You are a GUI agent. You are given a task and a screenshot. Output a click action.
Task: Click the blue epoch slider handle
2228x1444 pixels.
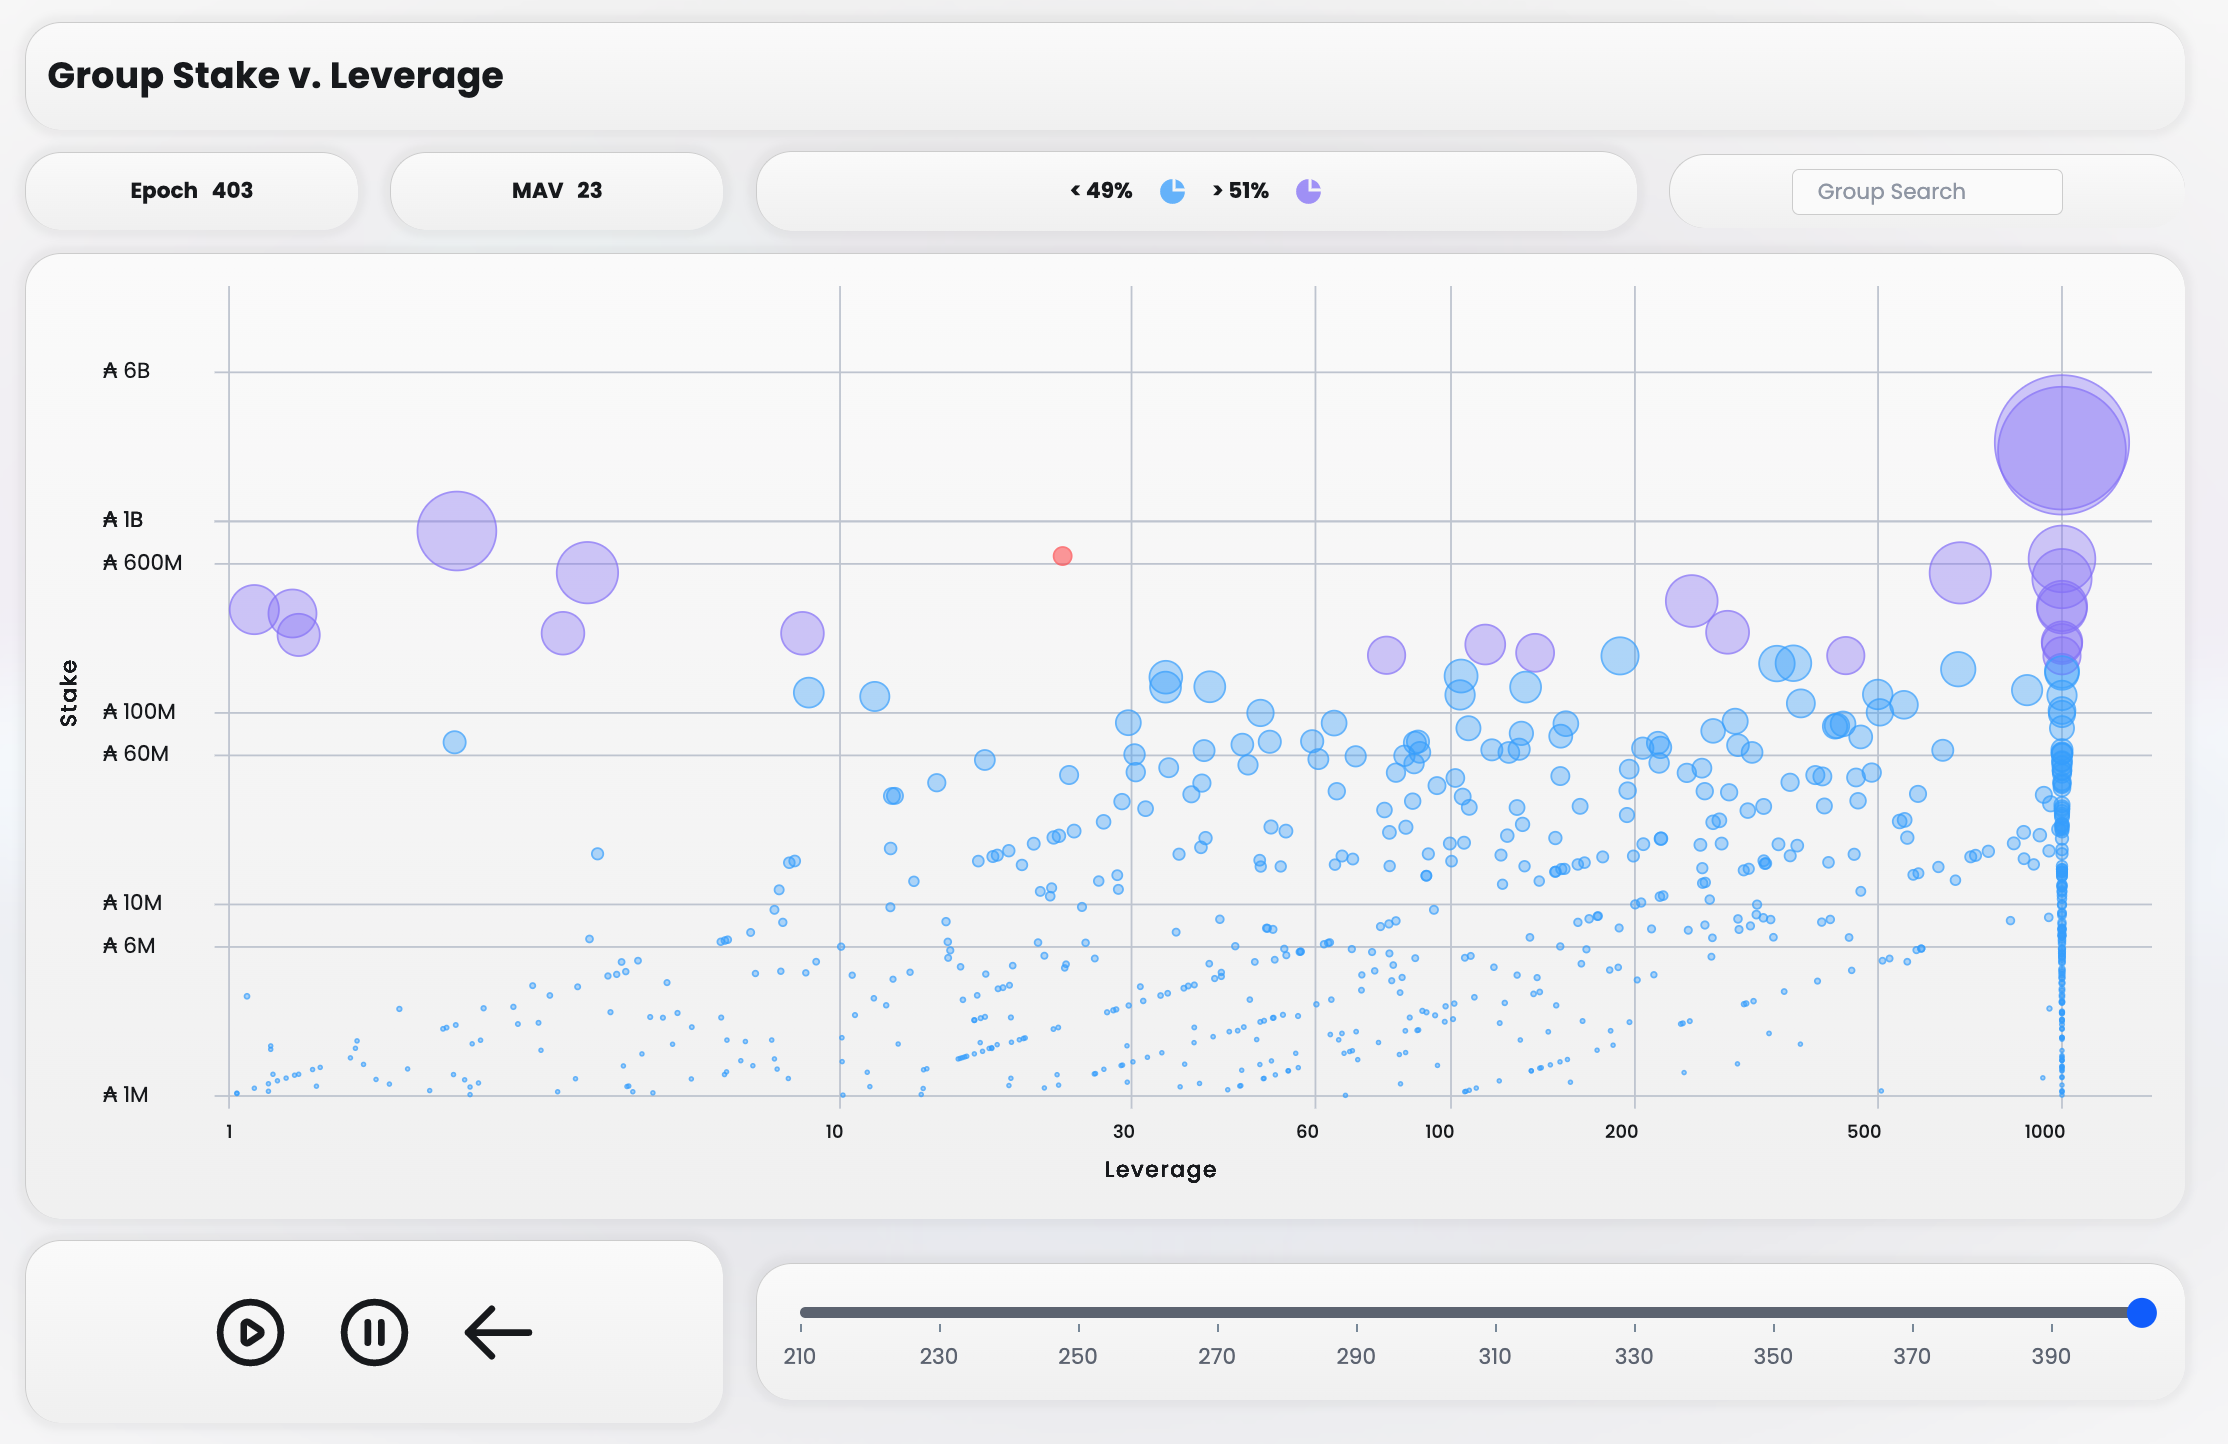pyautogui.click(x=2141, y=1312)
